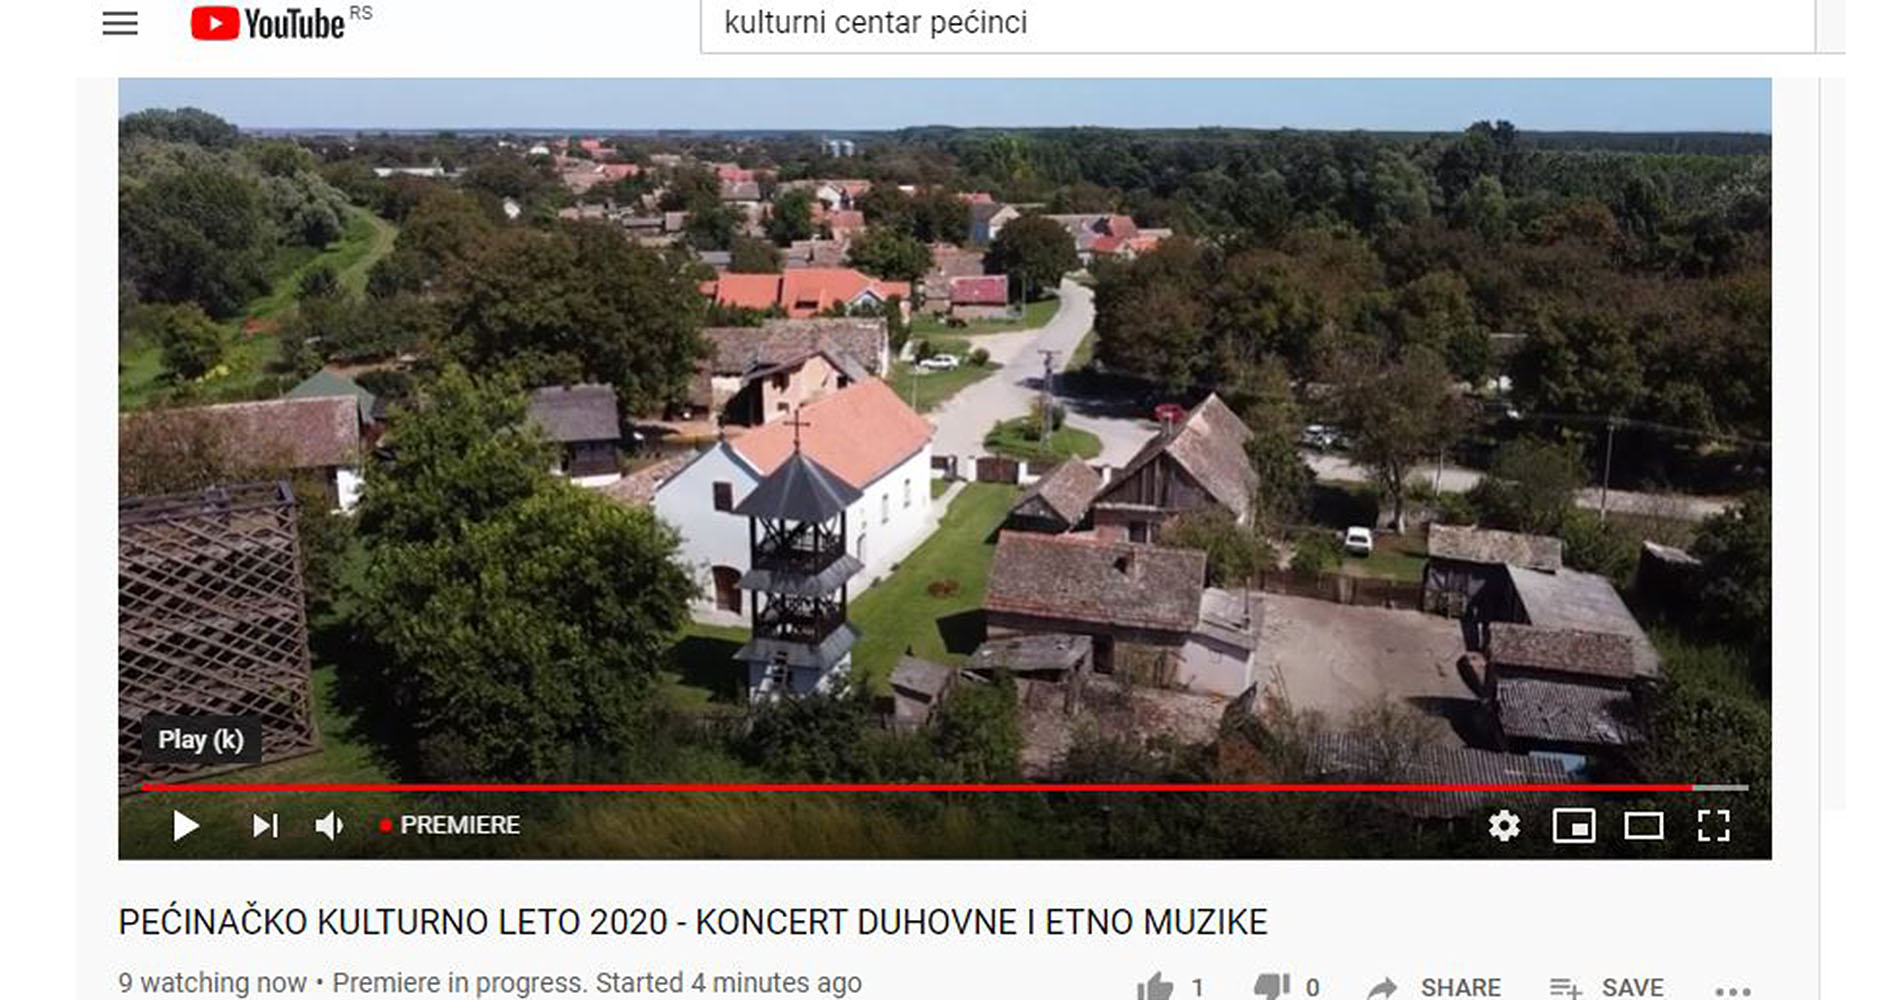This screenshot has width=1900, height=1000.
Task: Mute the video volume
Action: 329,826
